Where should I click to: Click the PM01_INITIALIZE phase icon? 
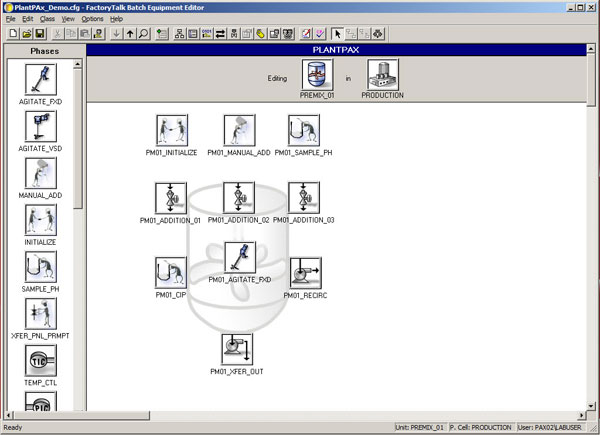click(172, 130)
